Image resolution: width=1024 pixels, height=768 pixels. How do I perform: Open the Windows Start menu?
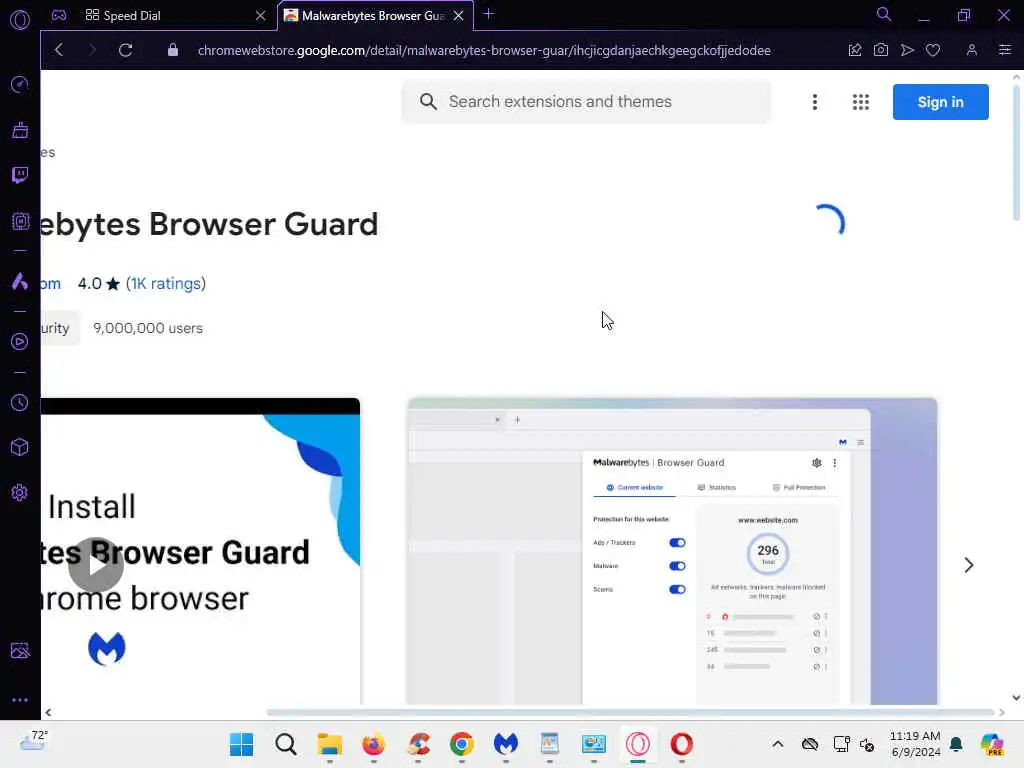pos(241,744)
